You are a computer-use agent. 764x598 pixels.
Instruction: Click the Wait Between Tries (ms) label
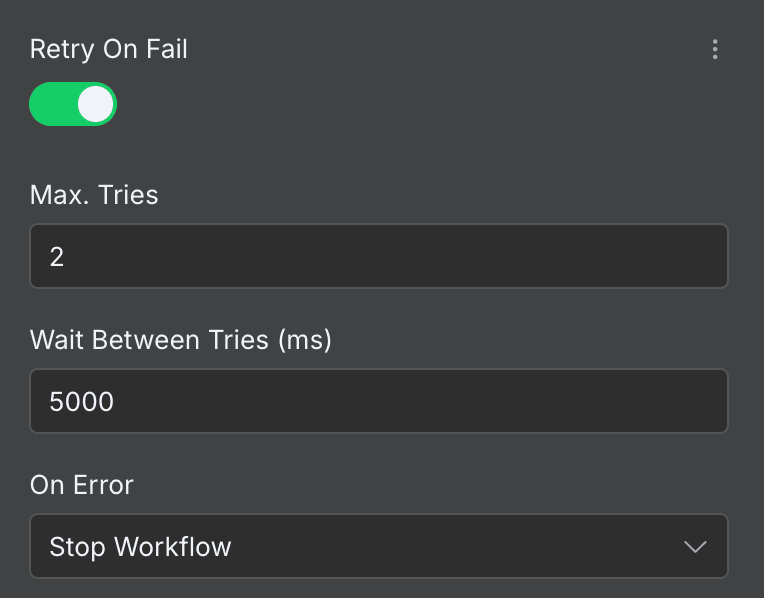point(180,340)
